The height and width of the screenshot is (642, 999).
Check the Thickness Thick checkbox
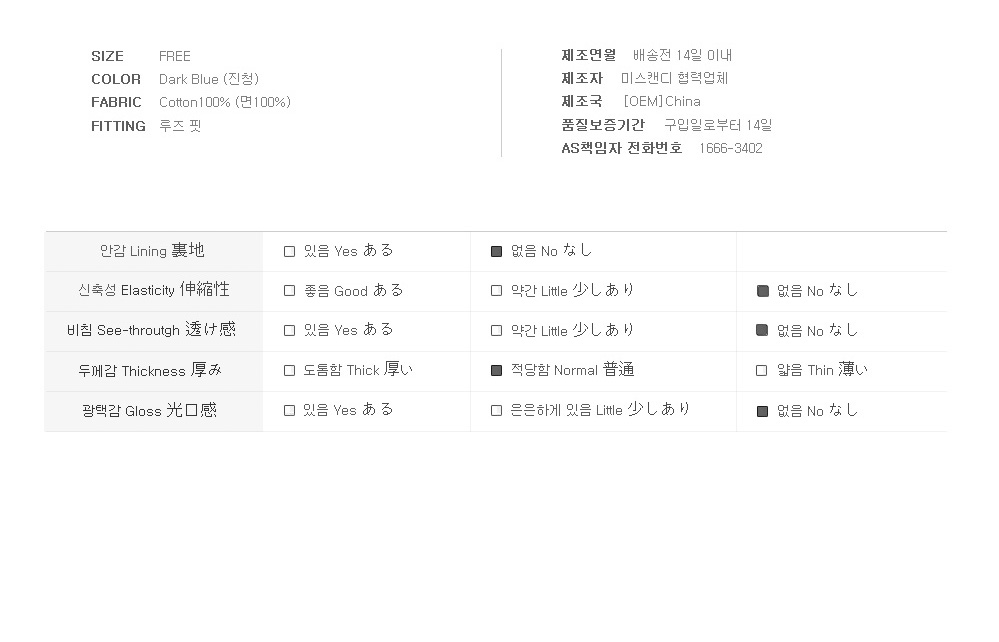click(289, 371)
